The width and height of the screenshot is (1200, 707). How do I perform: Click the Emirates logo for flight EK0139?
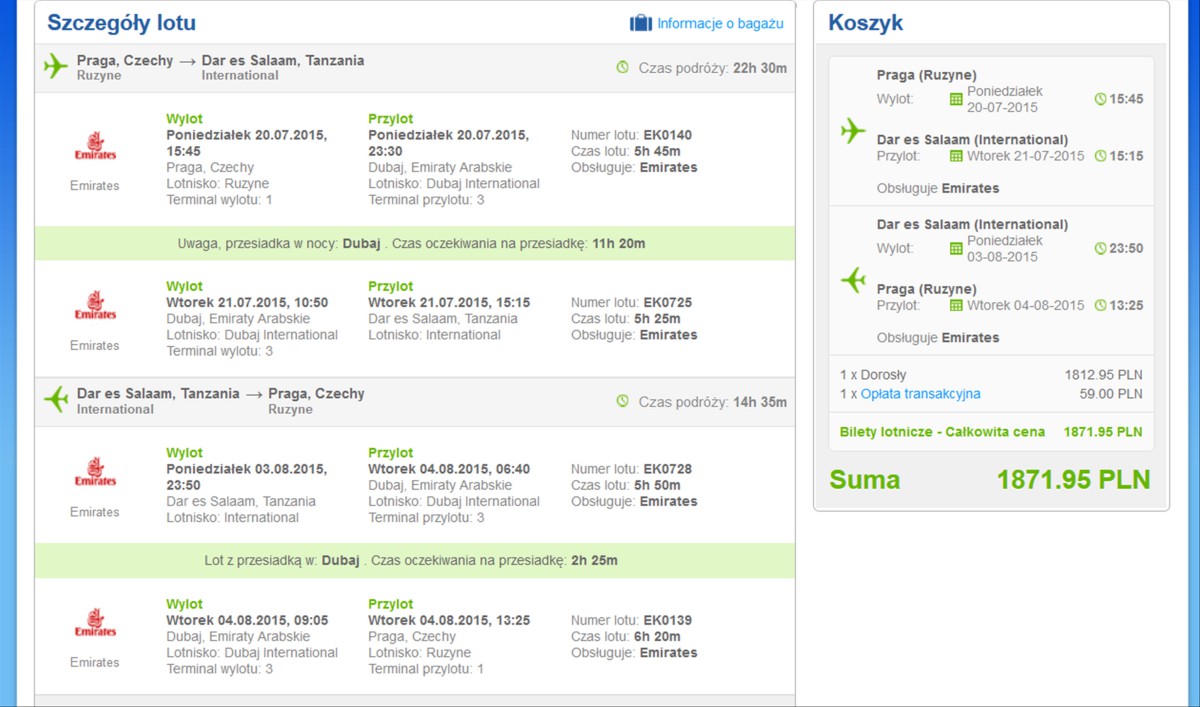point(95,623)
